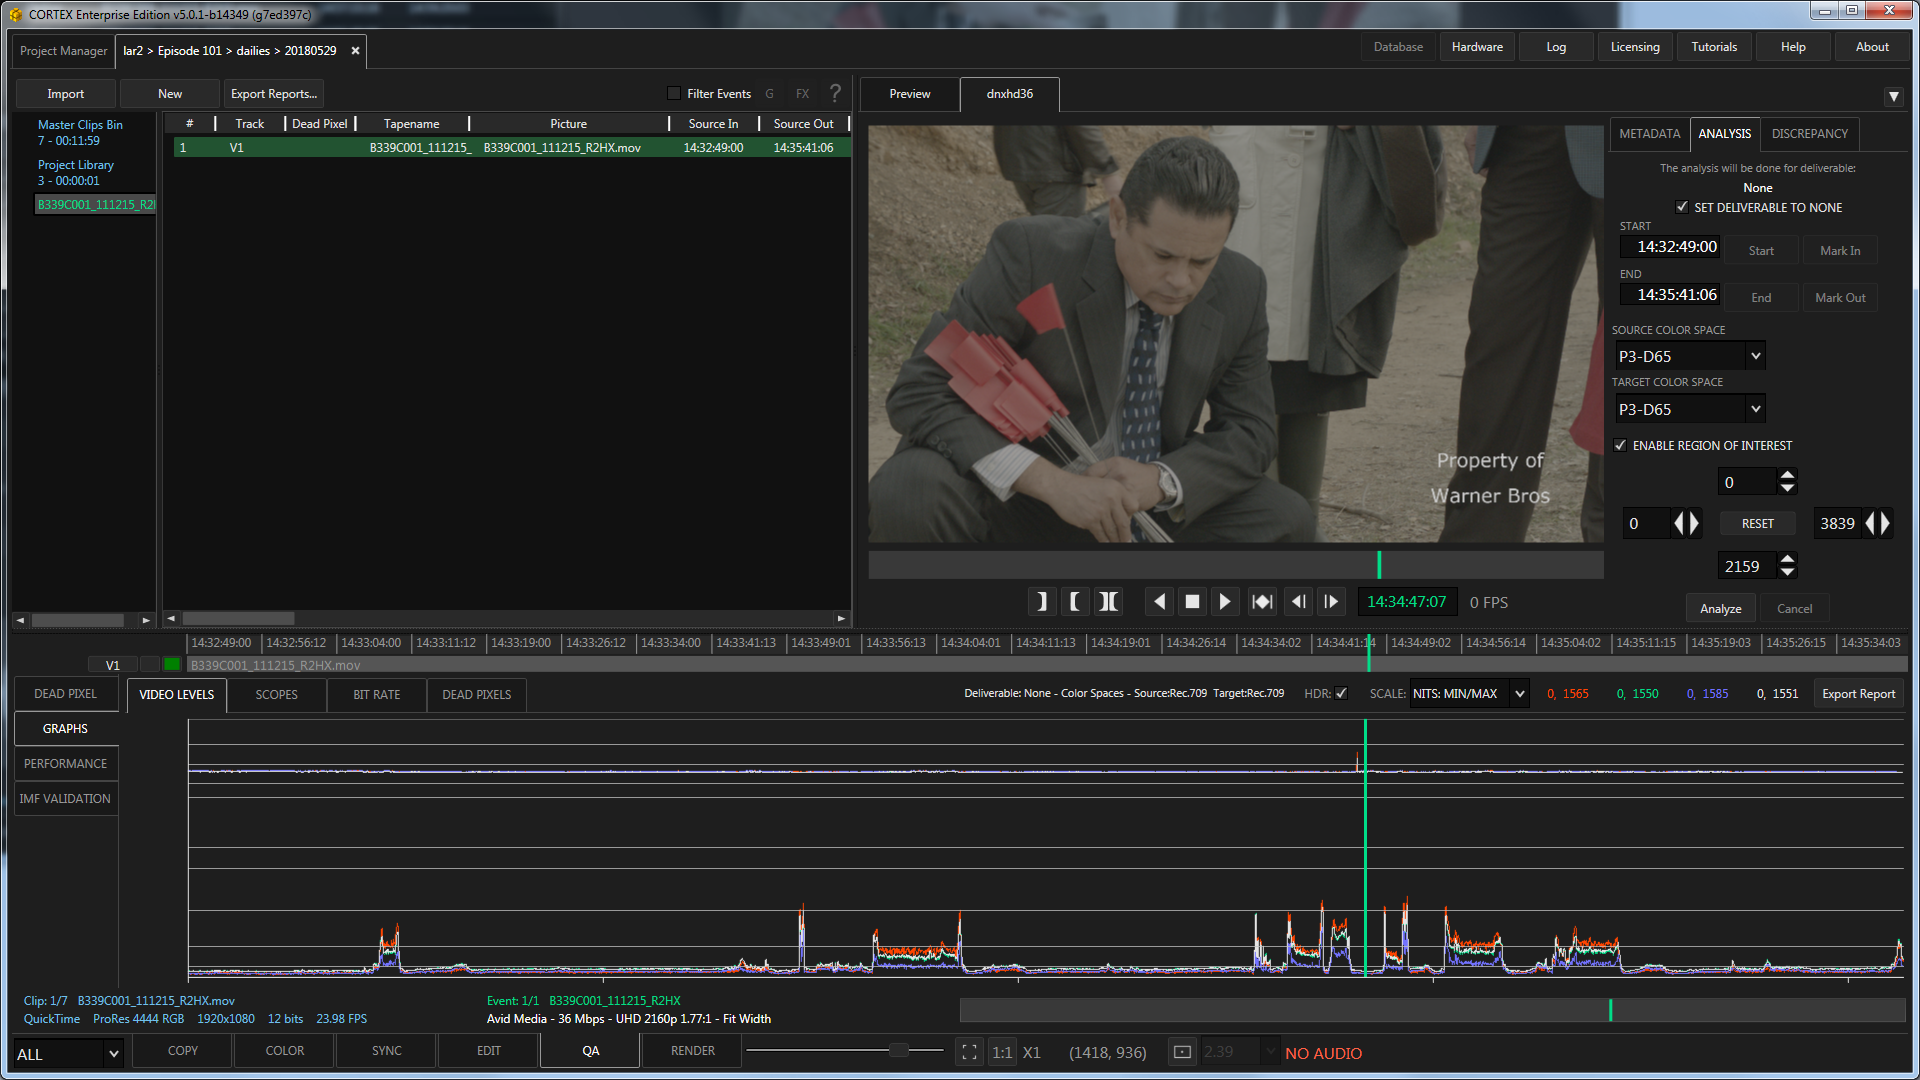Enable the Filter Events checkbox
This screenshot has width=1920, height=1080.
[x=674, y=93]
